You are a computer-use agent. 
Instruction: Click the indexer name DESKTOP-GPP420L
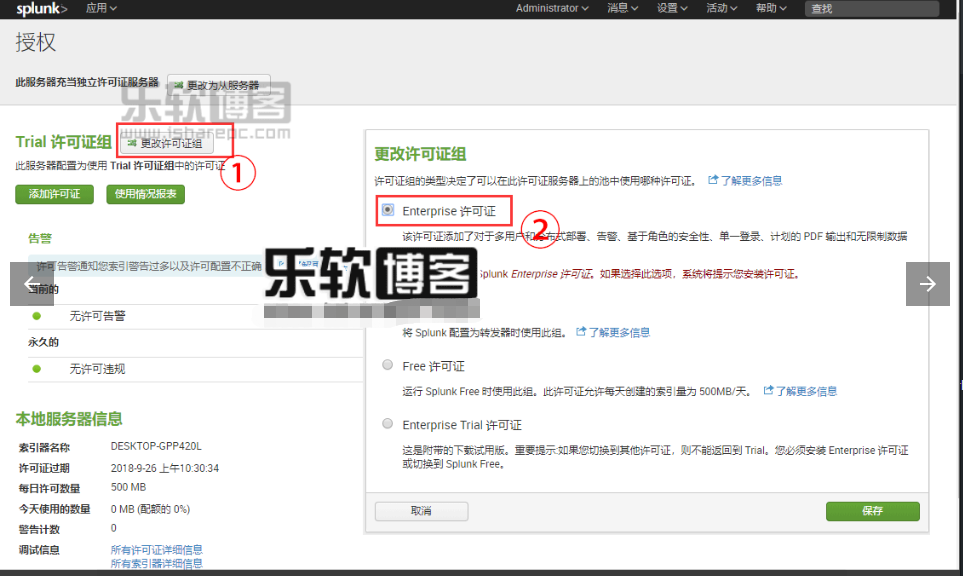156,446
